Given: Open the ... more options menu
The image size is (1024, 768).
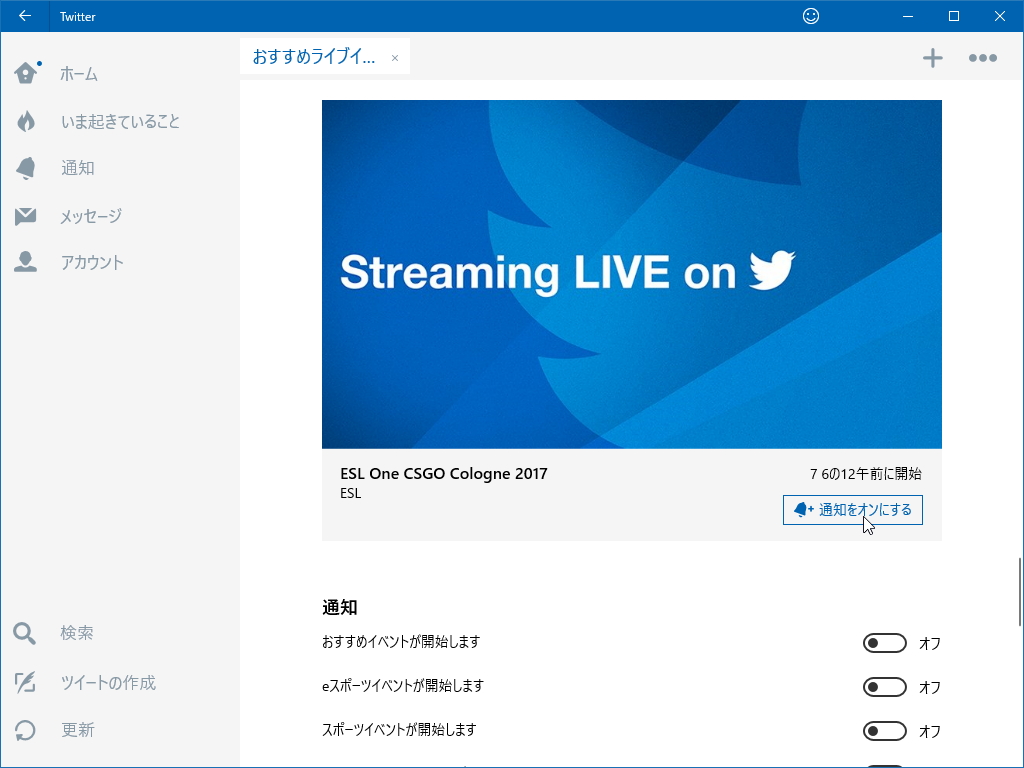Looking at the screenshot, I should pos(983,57).
